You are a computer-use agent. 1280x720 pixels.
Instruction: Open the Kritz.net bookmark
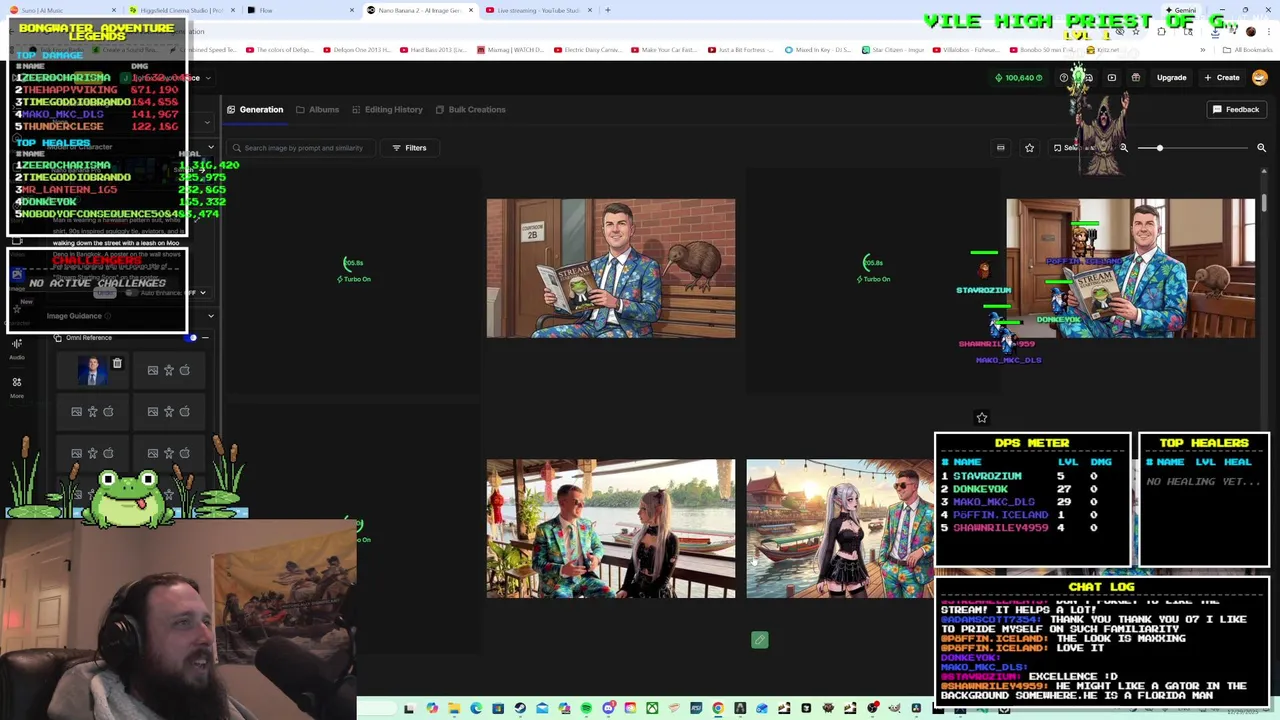coord(1104,49)
